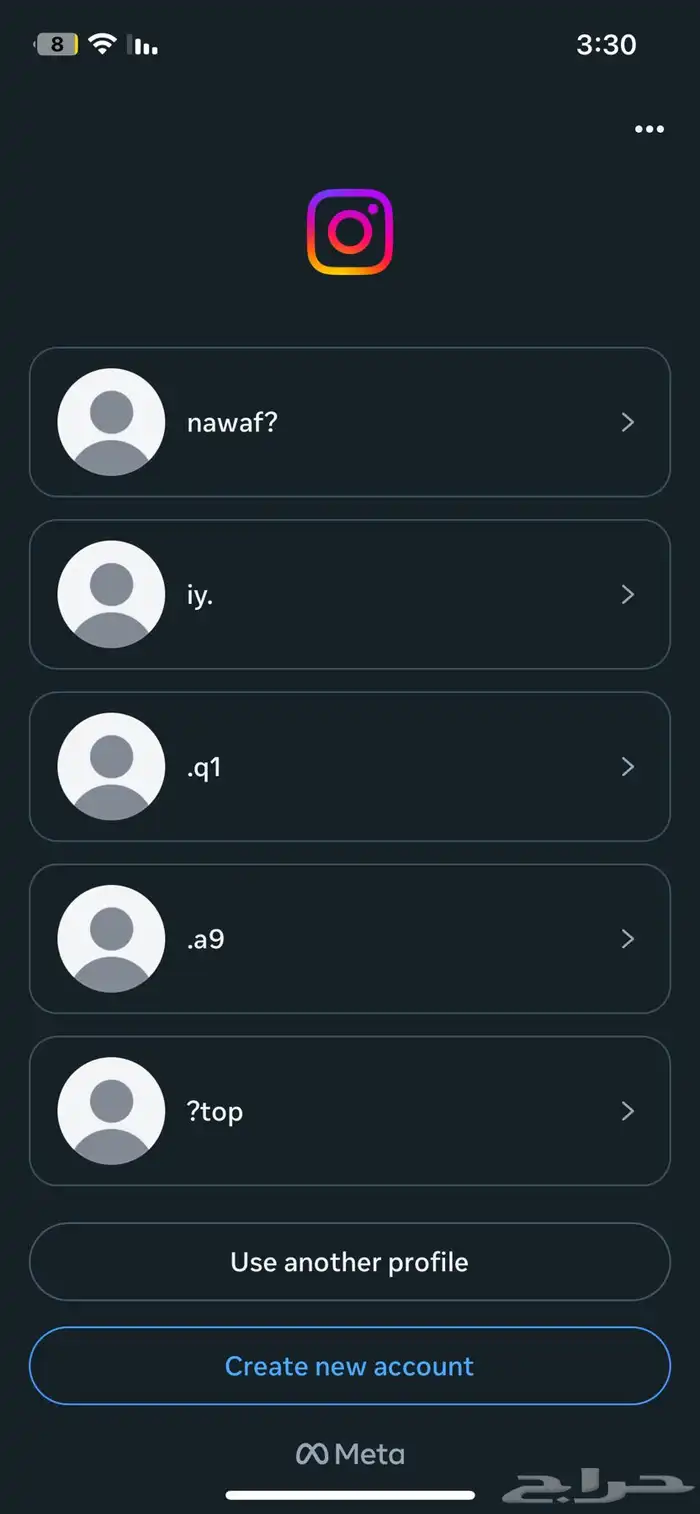The width and height of the screenshot is (700, 1514).
Task: Select the avatar for nawaf?
Action: pos(111,422)
